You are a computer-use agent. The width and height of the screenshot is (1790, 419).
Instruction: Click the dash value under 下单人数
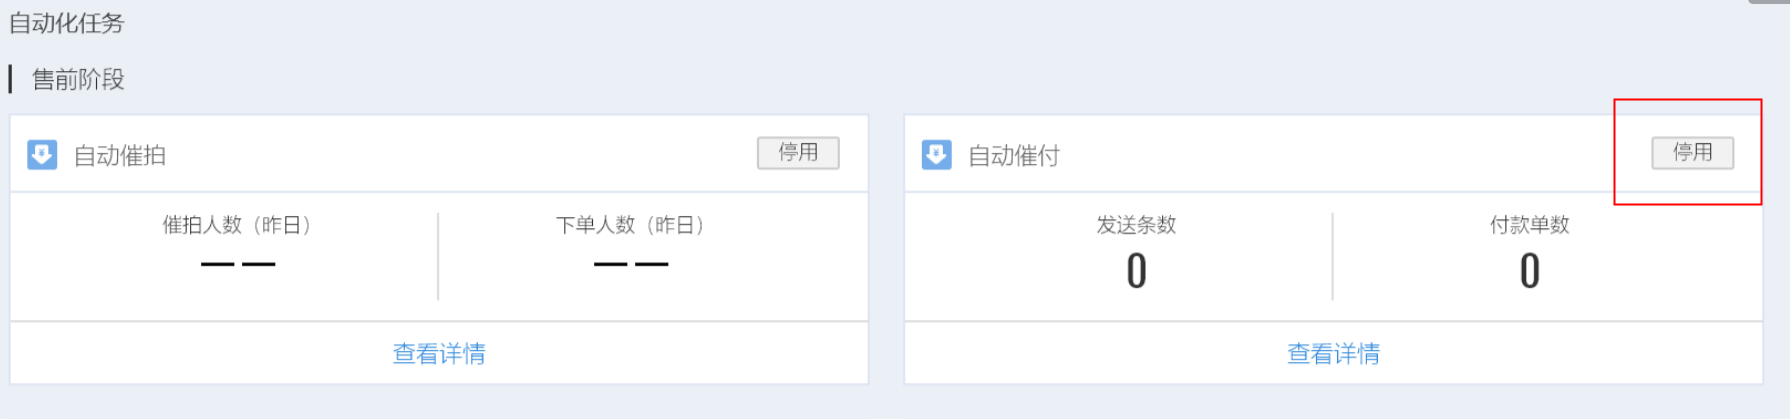pyautogui.click(x=631, y=265)
